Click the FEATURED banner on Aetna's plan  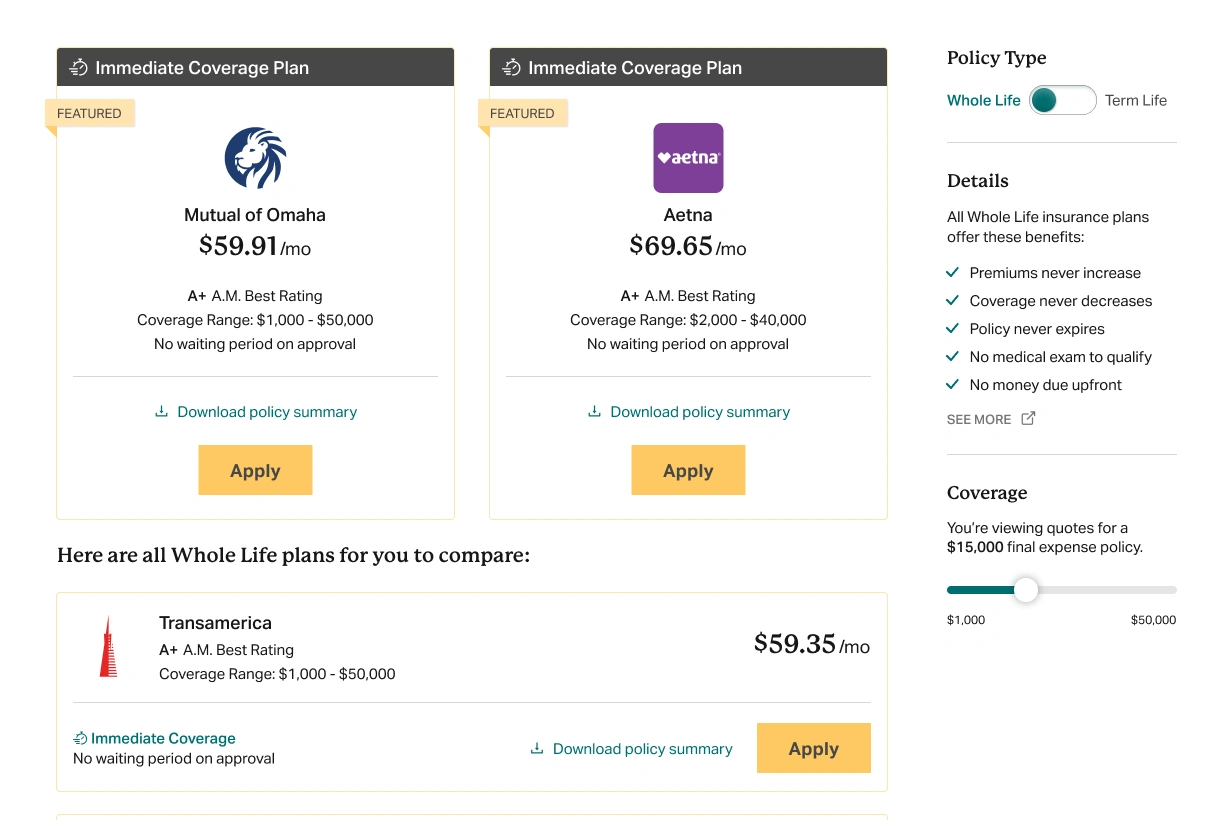coord(522,113)
